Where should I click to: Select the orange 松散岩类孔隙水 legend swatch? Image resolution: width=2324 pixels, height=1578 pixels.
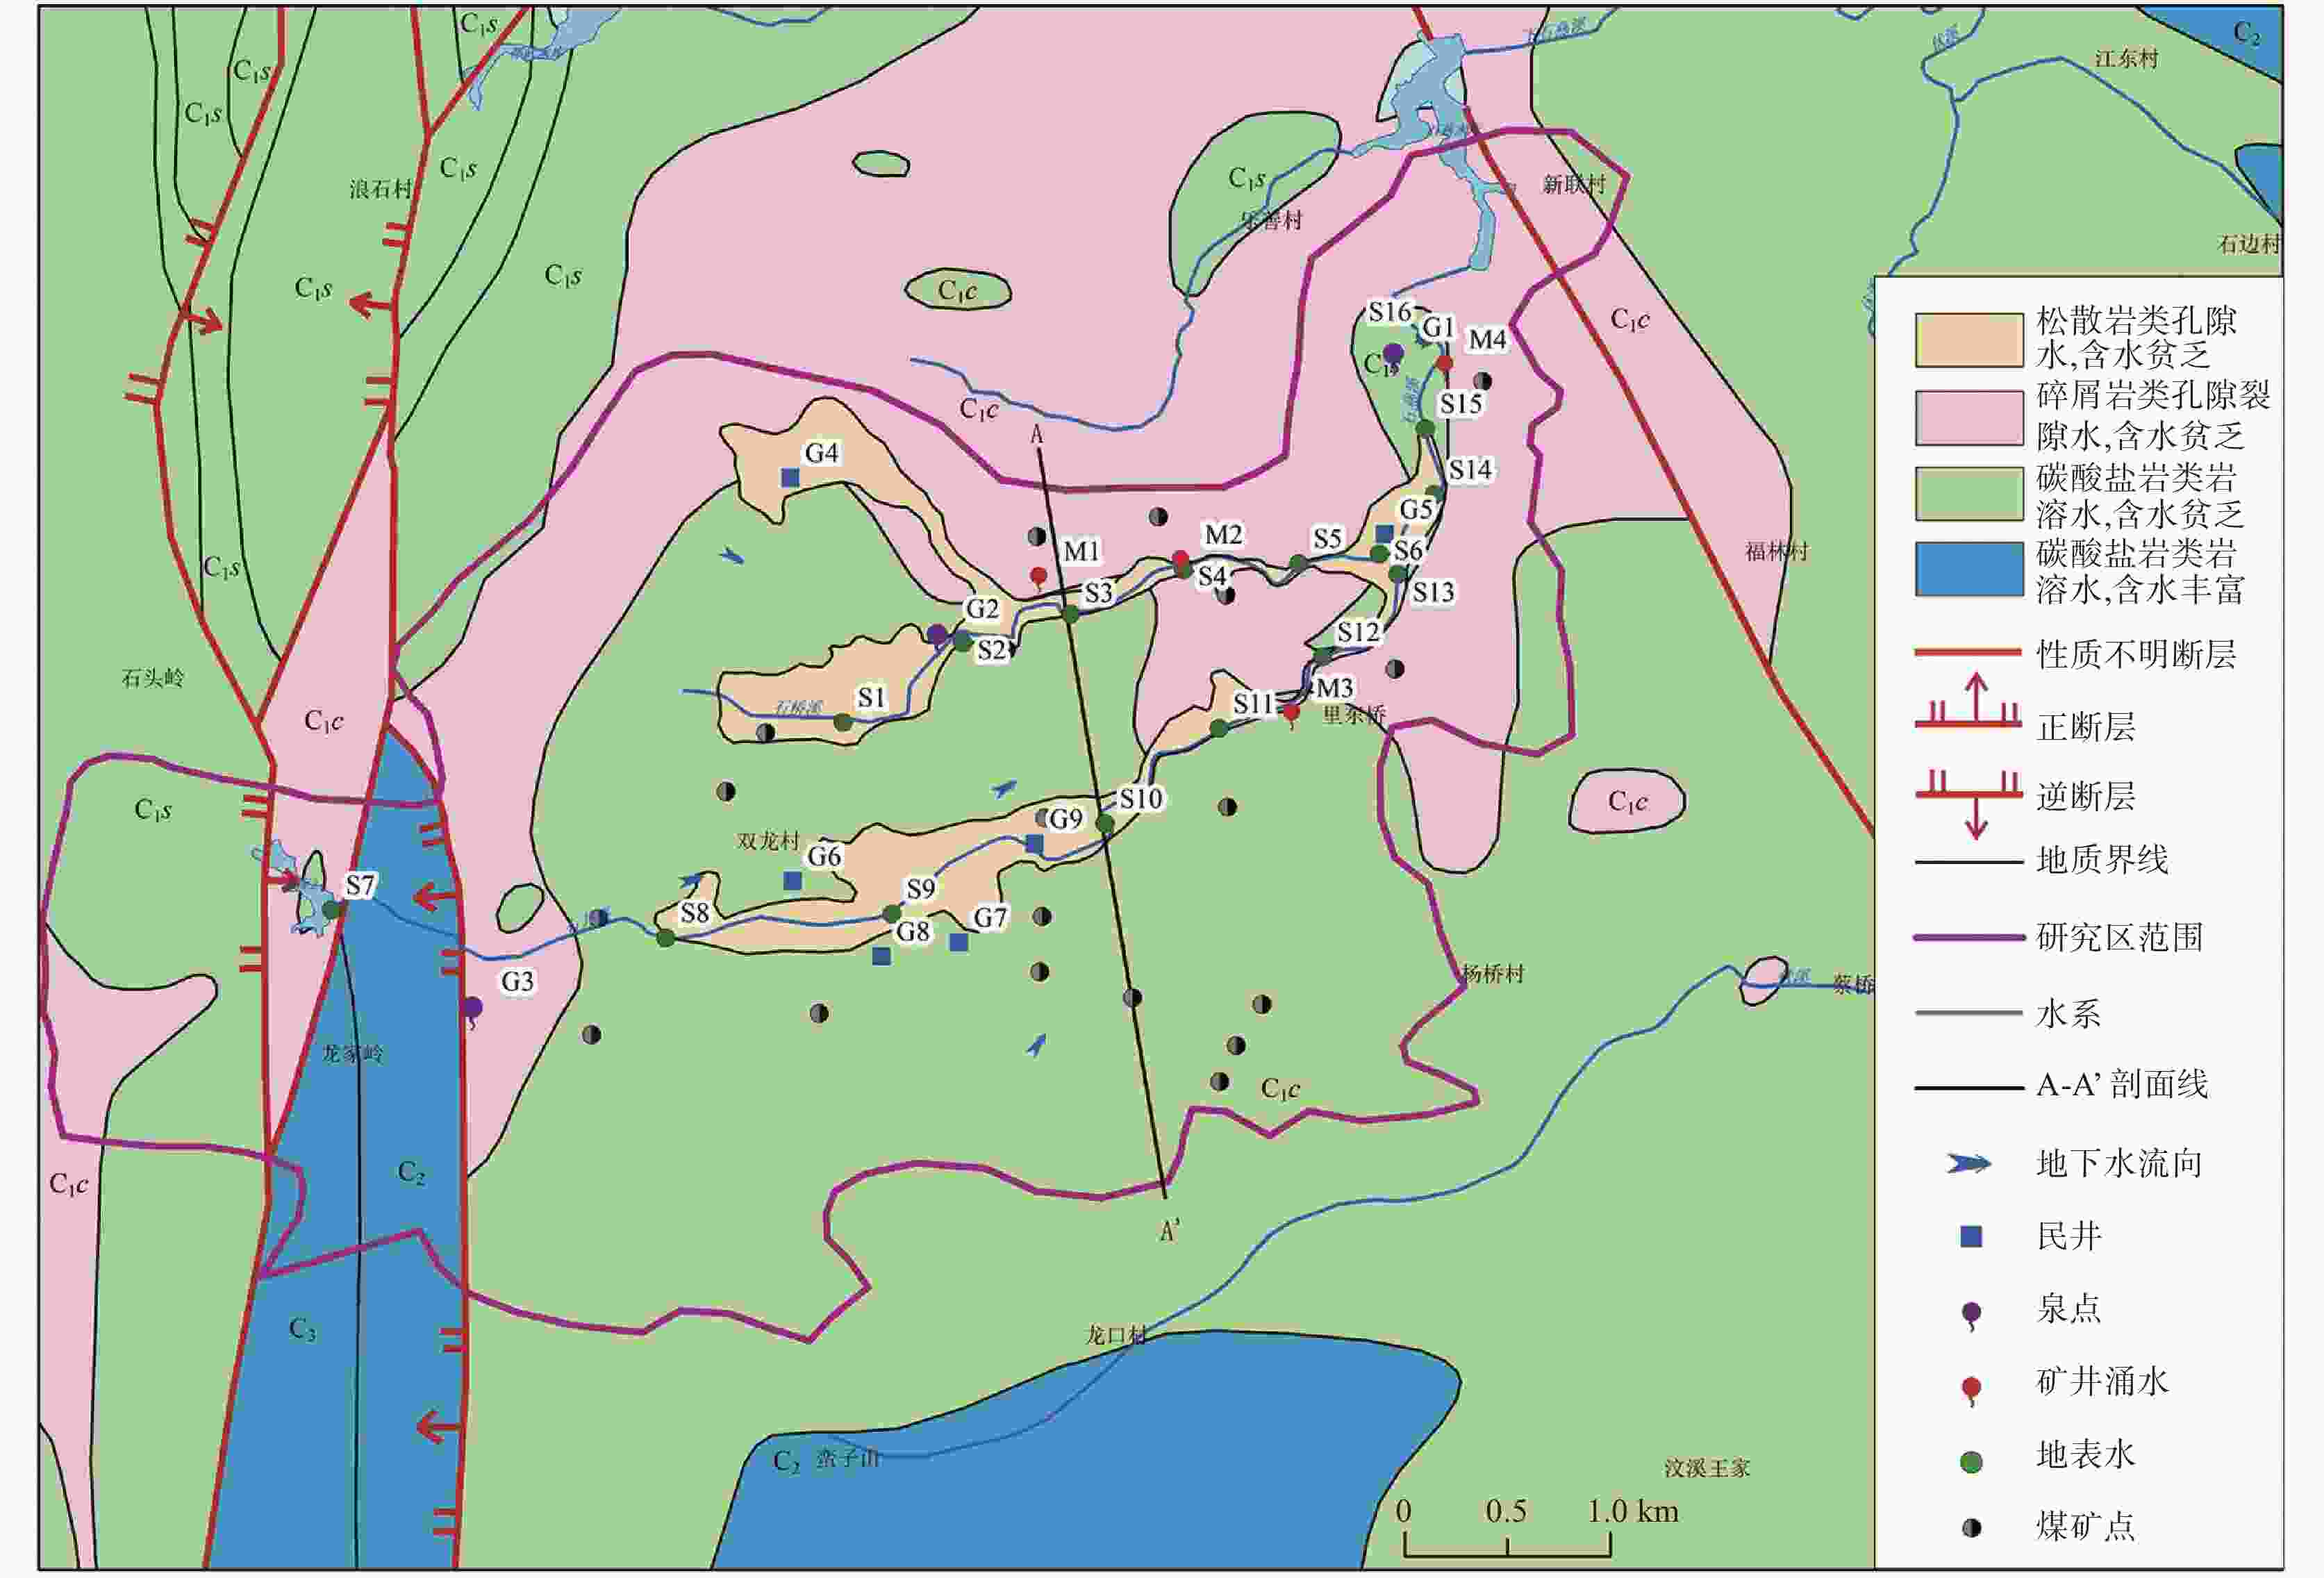(x=1969, y=340)
